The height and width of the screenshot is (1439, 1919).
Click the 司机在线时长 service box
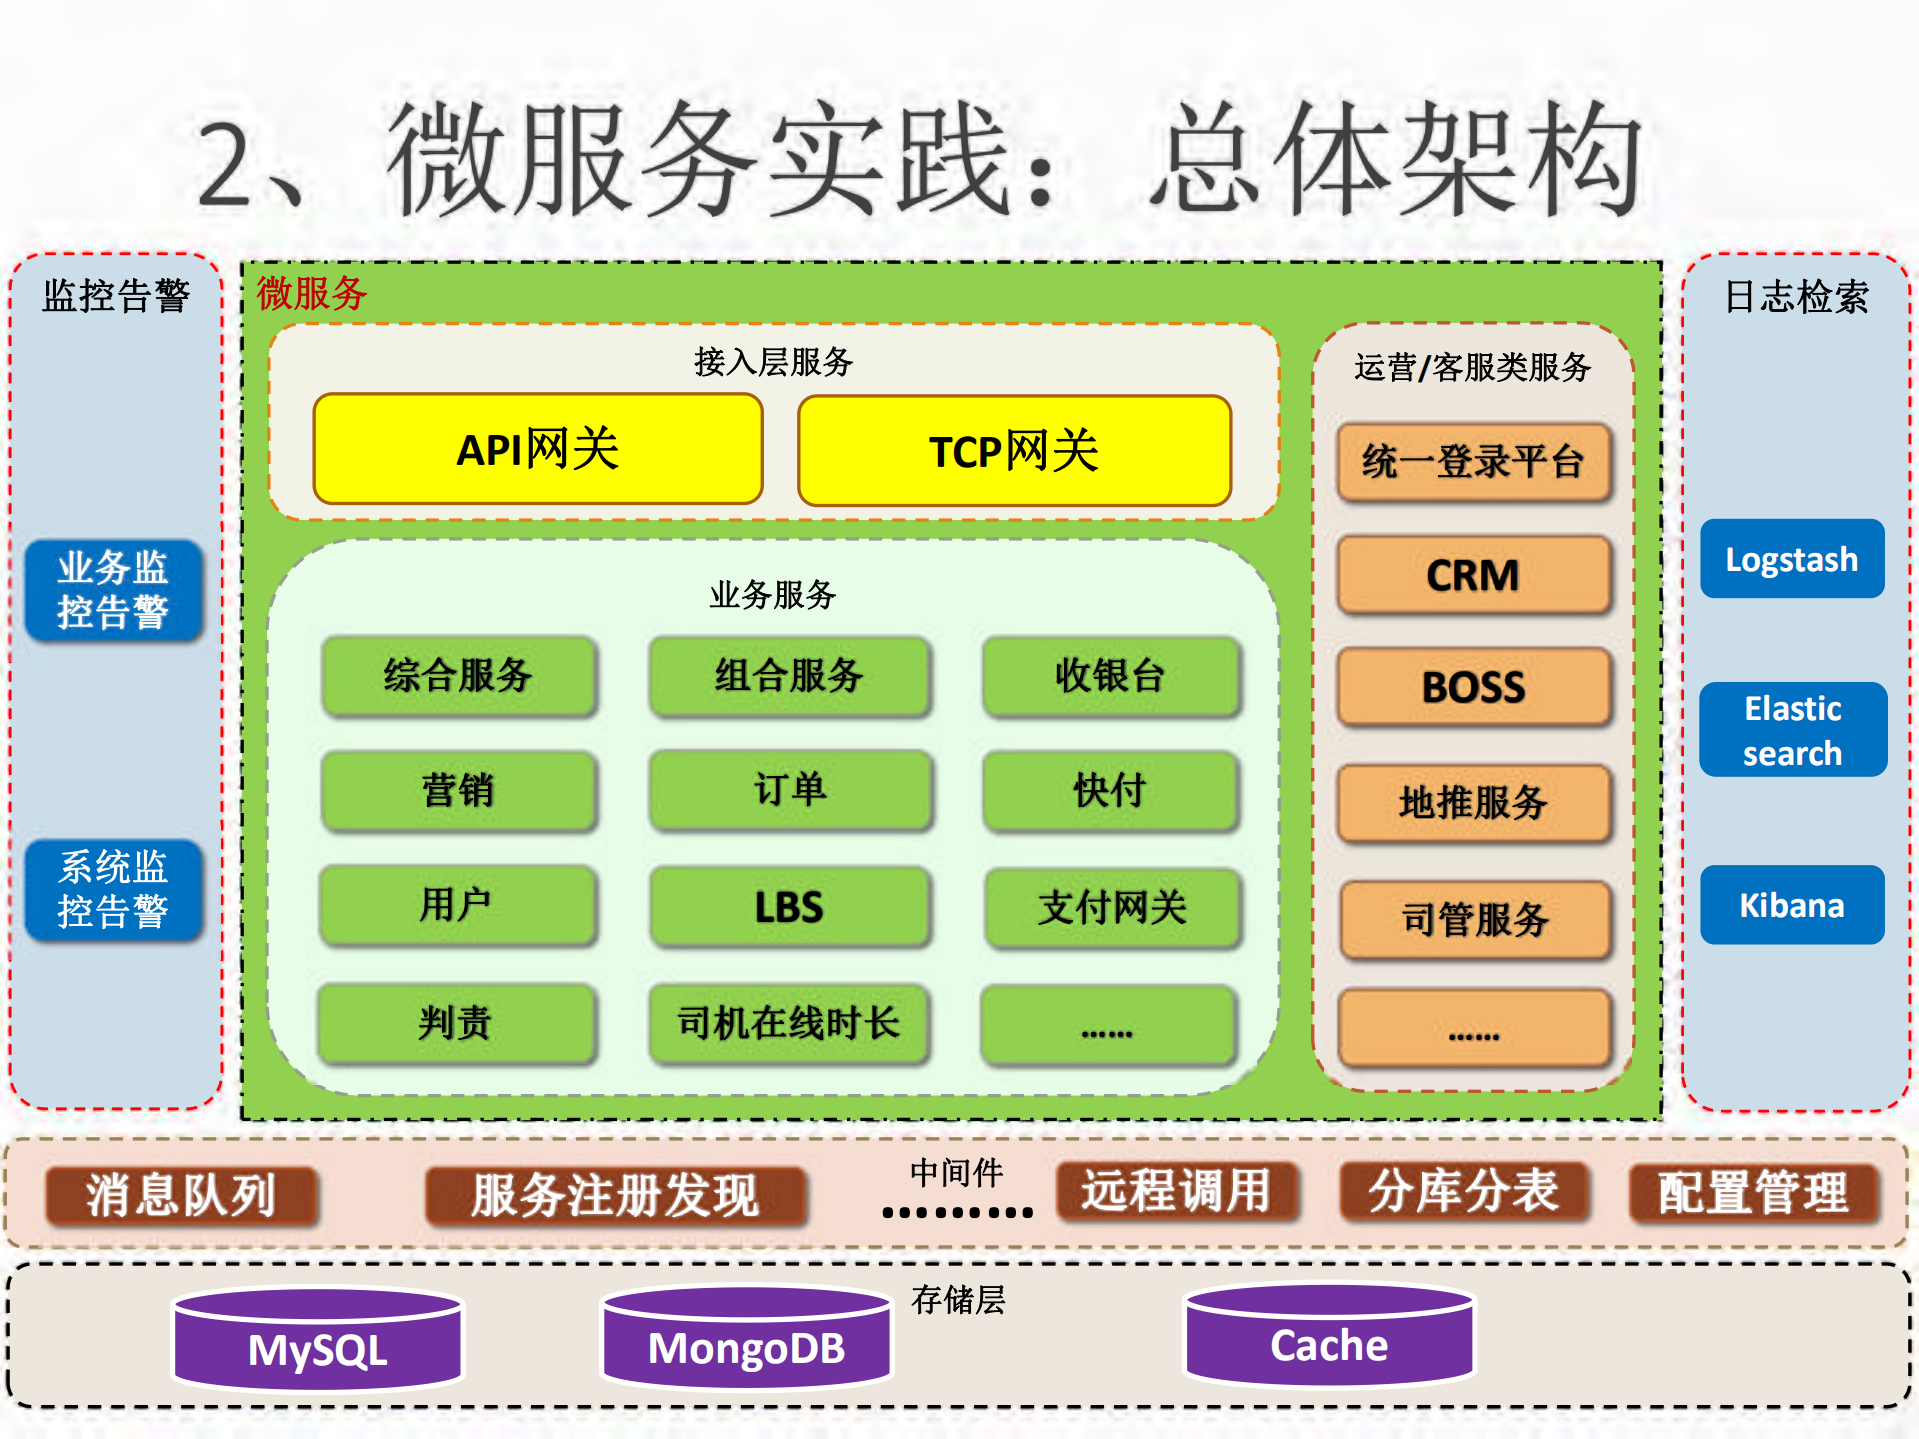click(x=789, y=1023)
